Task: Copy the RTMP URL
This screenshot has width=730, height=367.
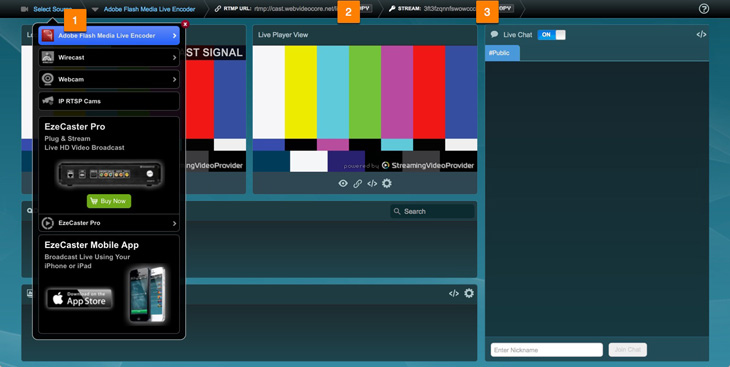Action: (x=365, y=8)
